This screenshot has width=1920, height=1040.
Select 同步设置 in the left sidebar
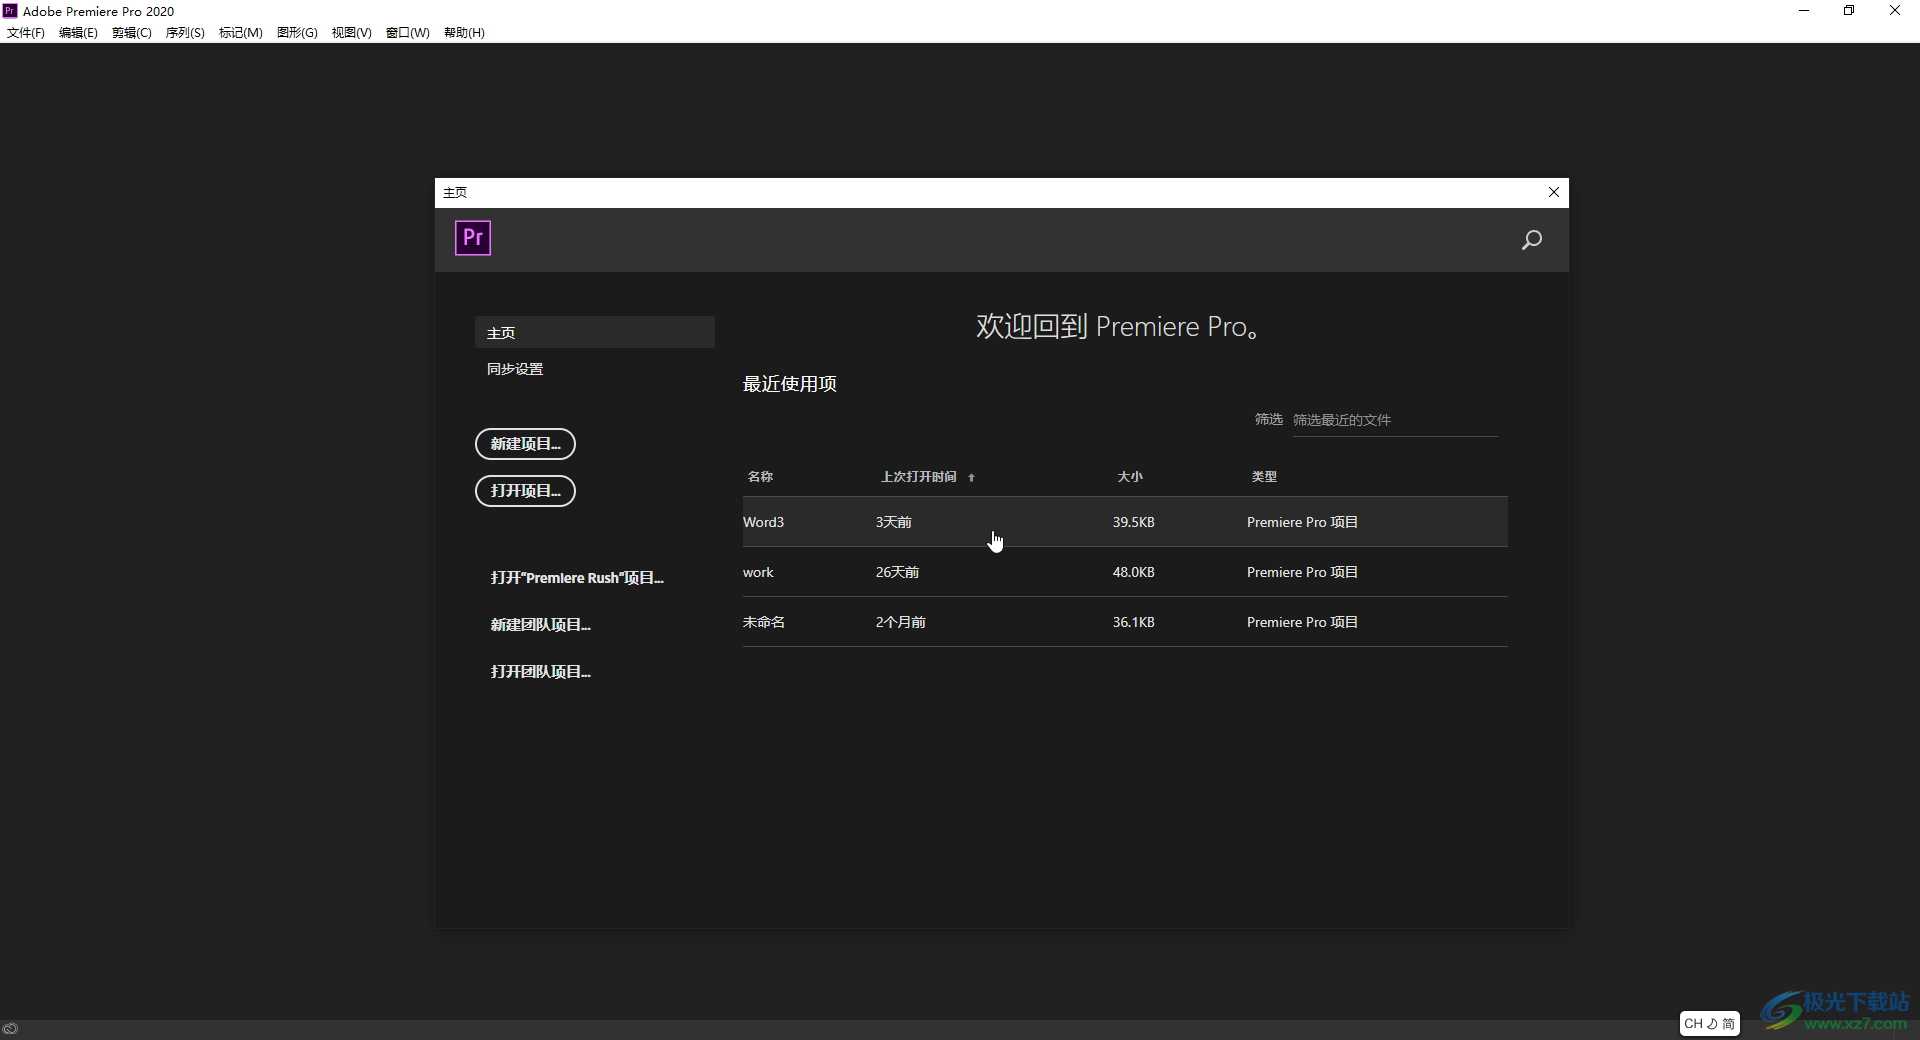(515, 369)
